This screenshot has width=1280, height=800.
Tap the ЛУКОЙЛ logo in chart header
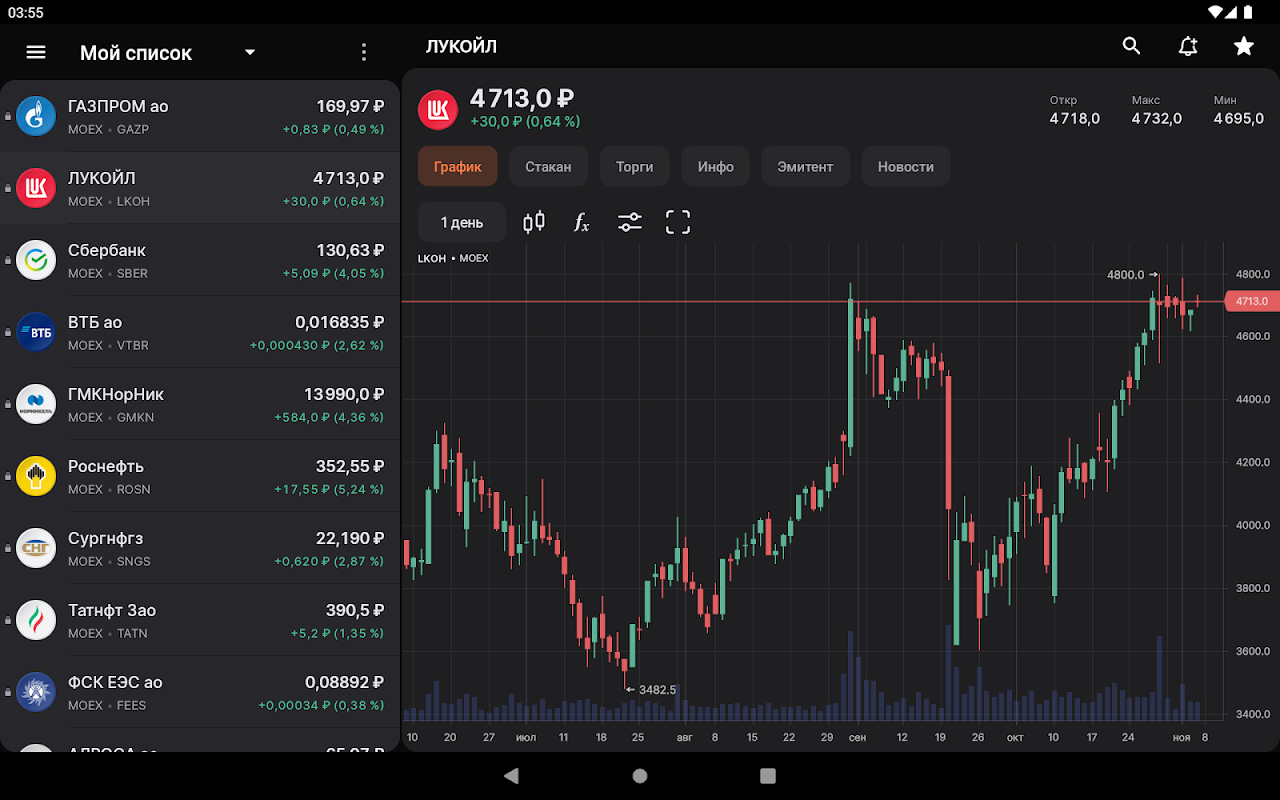tap(438, 110)
